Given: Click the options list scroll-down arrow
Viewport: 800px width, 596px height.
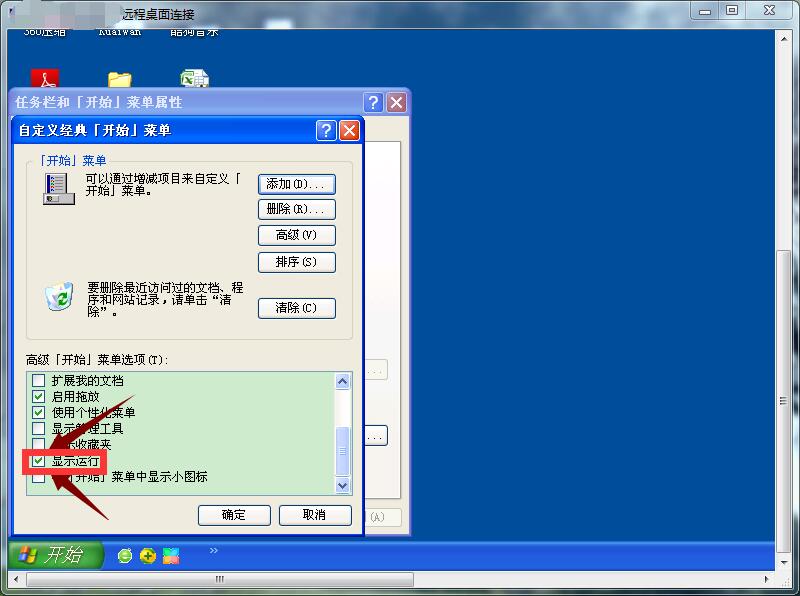Looking at the screenshot, I should (343, 487).
